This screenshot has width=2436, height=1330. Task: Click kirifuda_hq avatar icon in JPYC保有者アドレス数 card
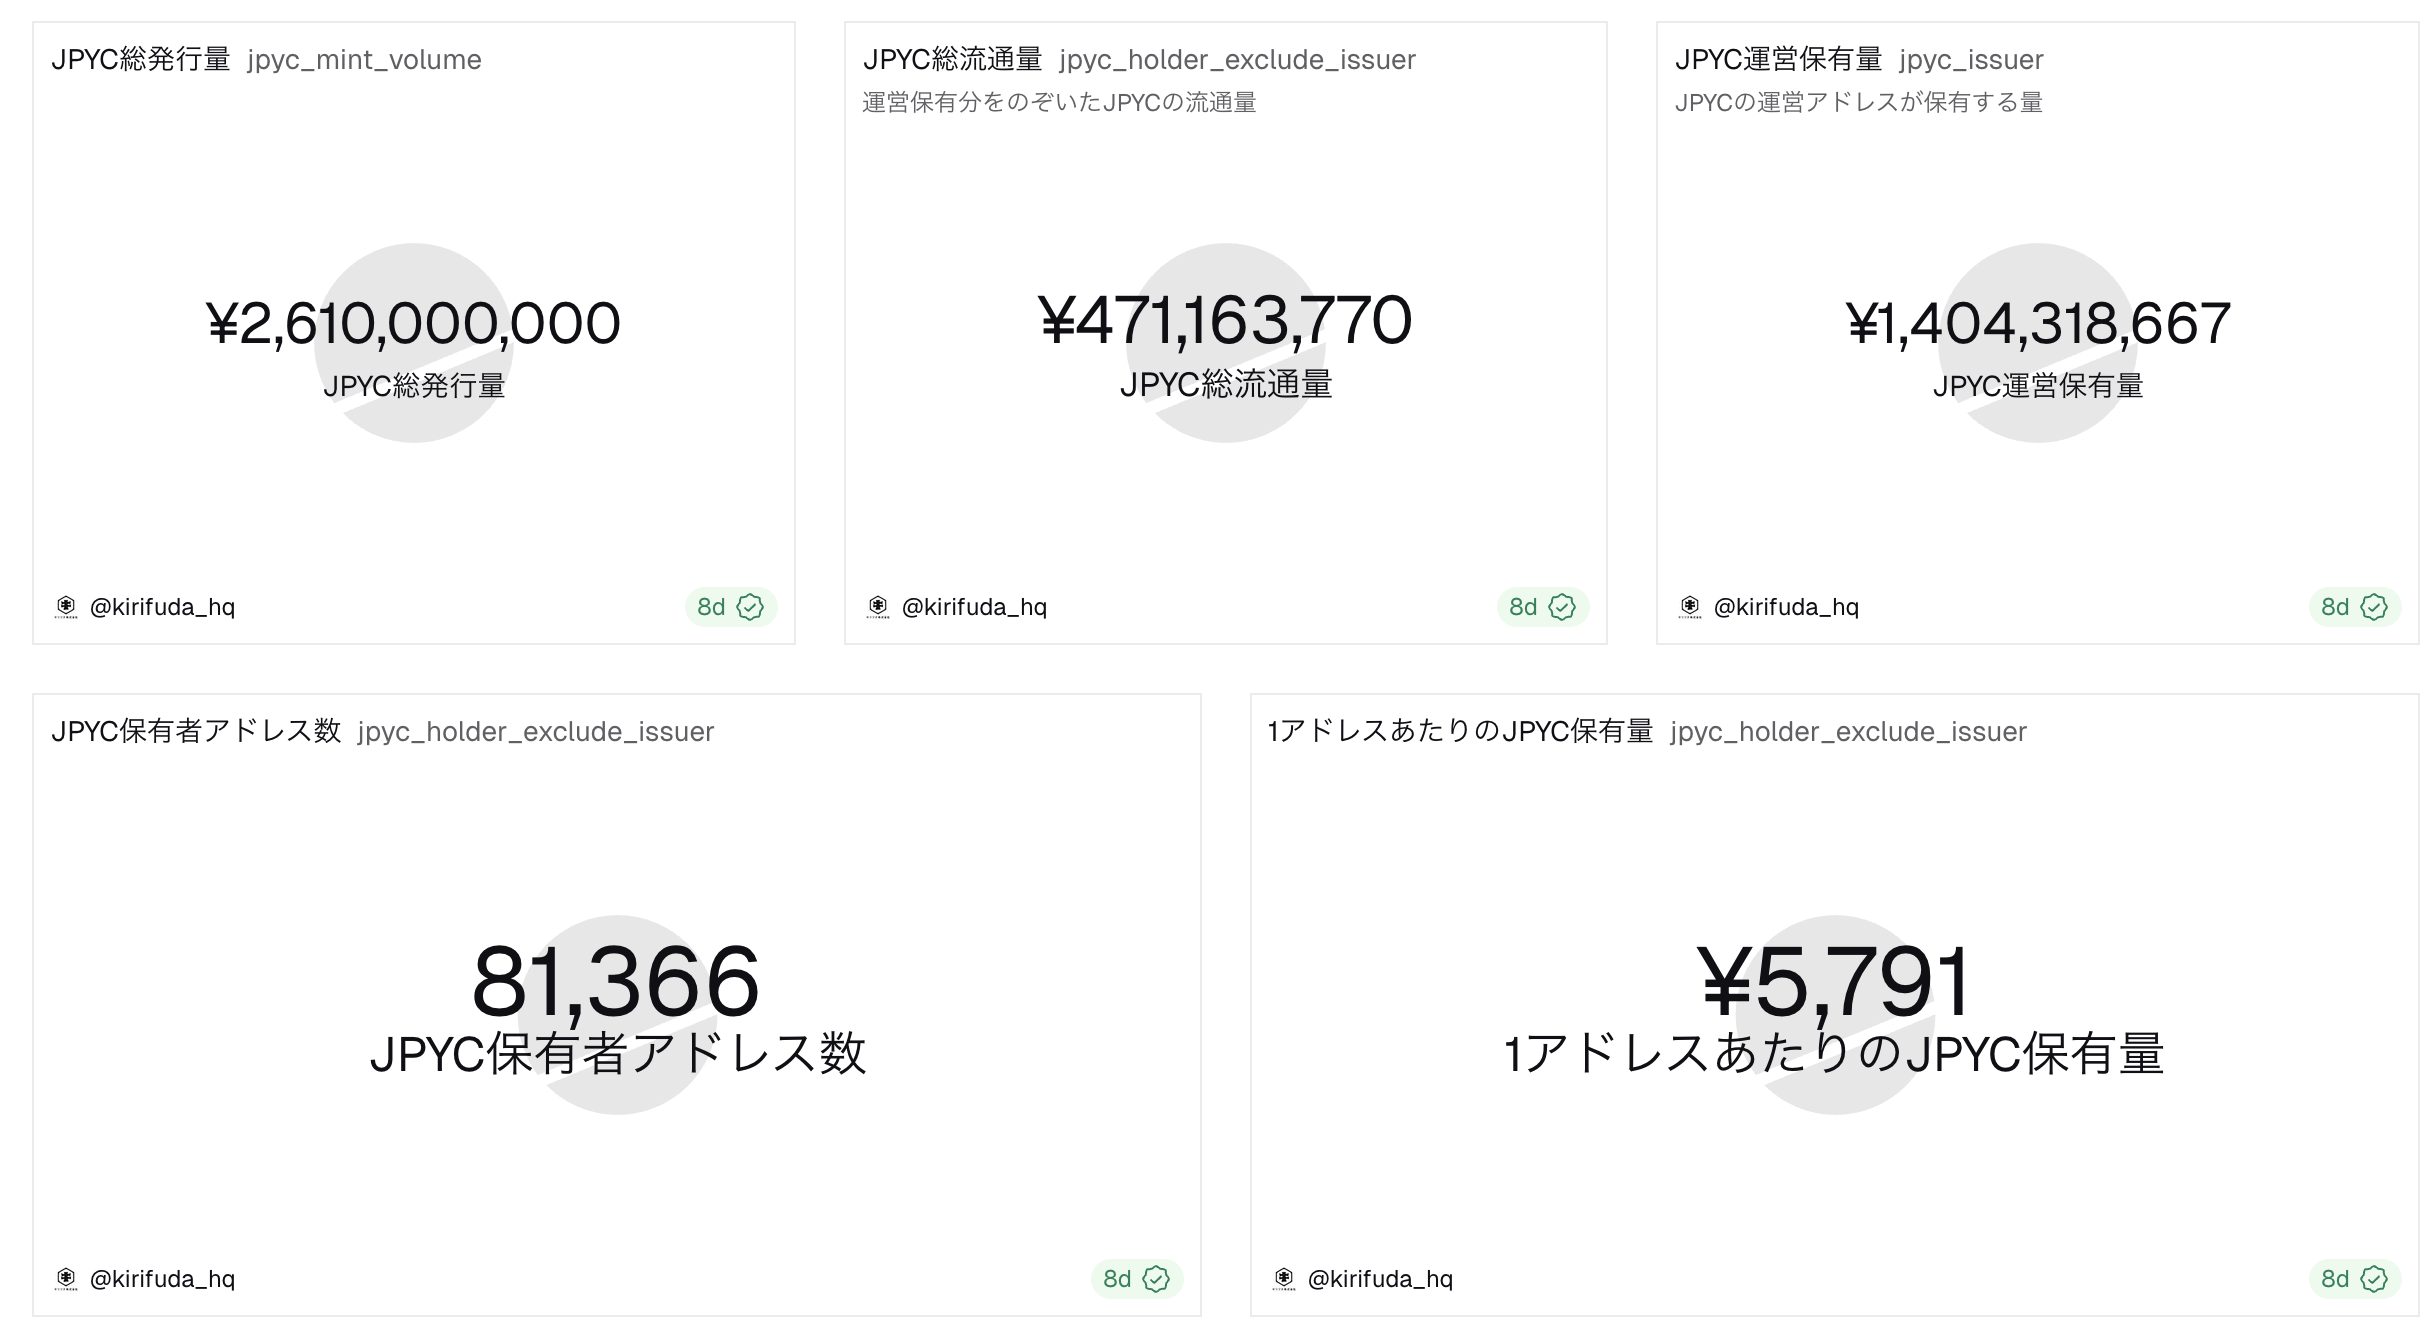pos(66,1279)
